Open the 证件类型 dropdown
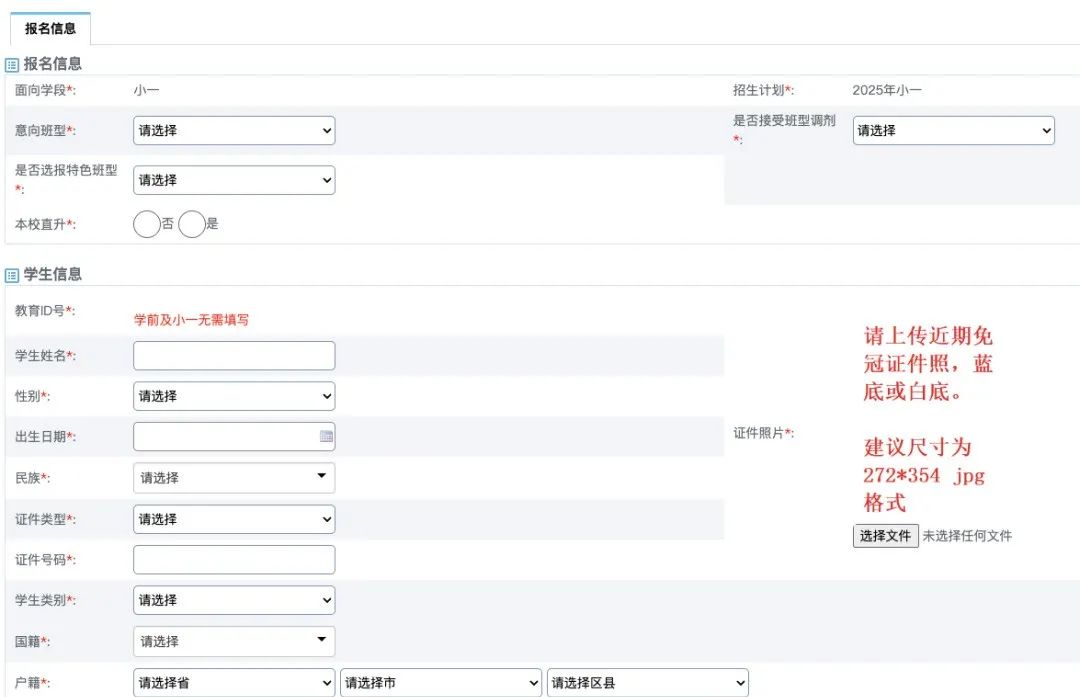 coord(234,520)
